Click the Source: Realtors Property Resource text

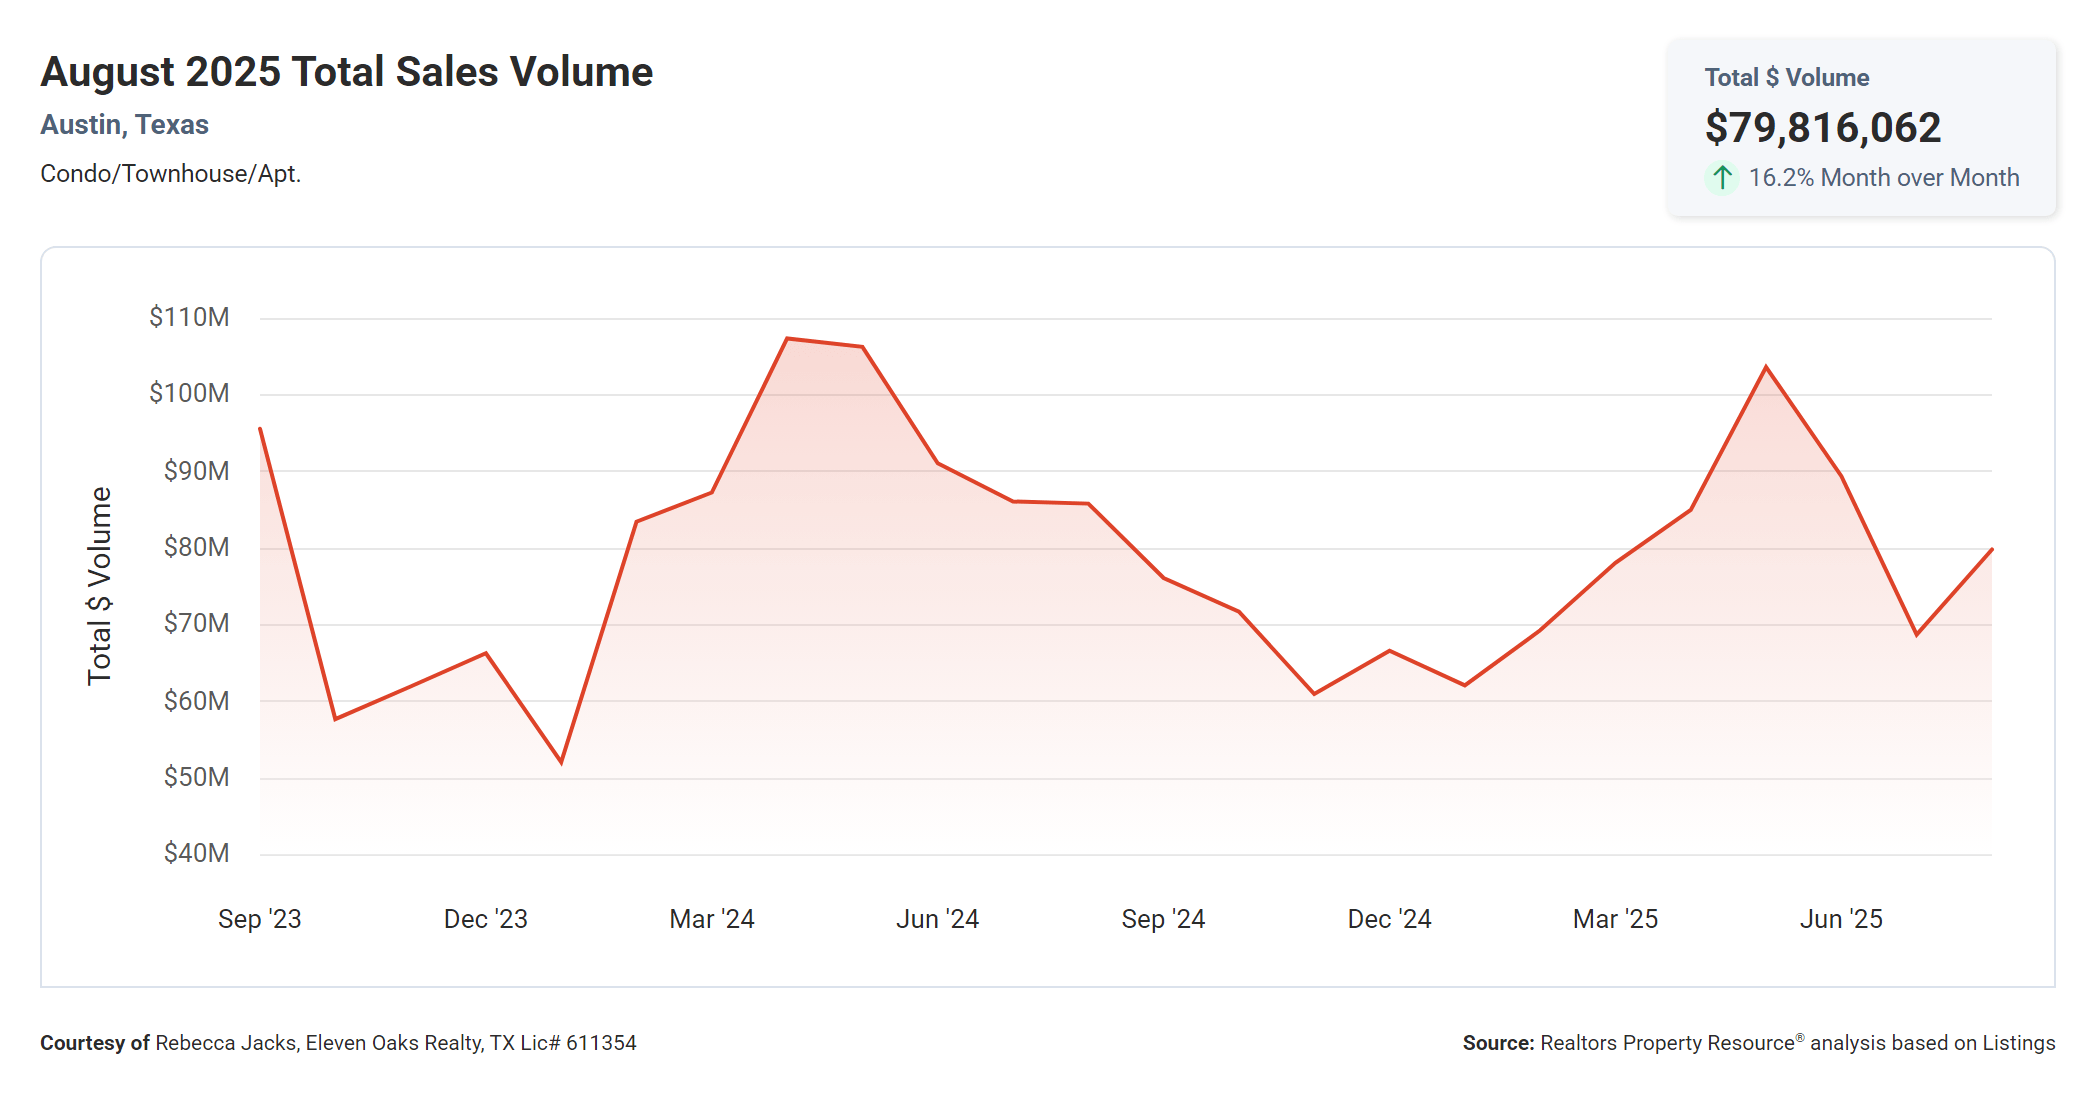[x=1758, y=1043]
